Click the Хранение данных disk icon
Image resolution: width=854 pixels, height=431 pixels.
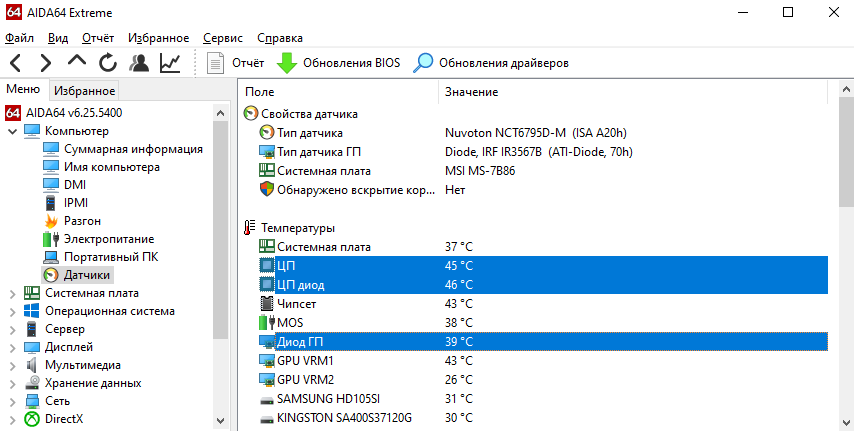click(x=32, y=383)
